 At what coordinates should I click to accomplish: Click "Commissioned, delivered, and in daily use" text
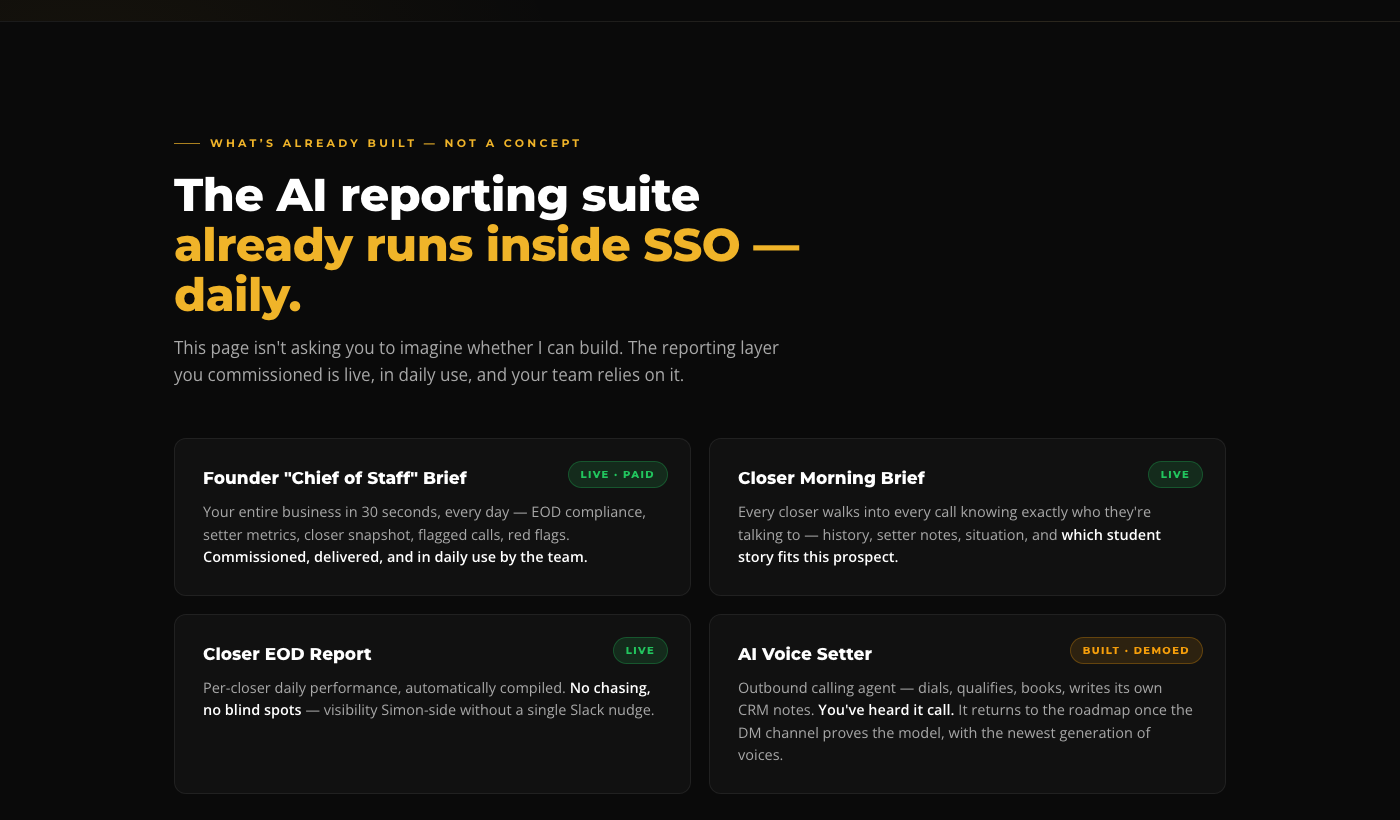(395, 557)
